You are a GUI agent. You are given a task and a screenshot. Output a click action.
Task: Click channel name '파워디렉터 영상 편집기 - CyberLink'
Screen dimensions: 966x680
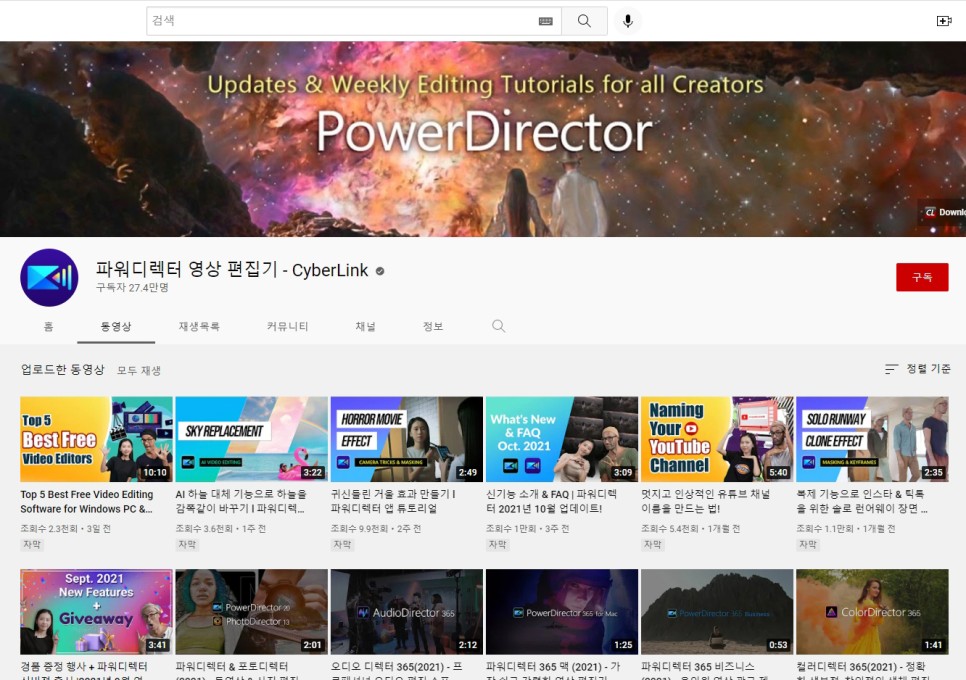point(232,270)
